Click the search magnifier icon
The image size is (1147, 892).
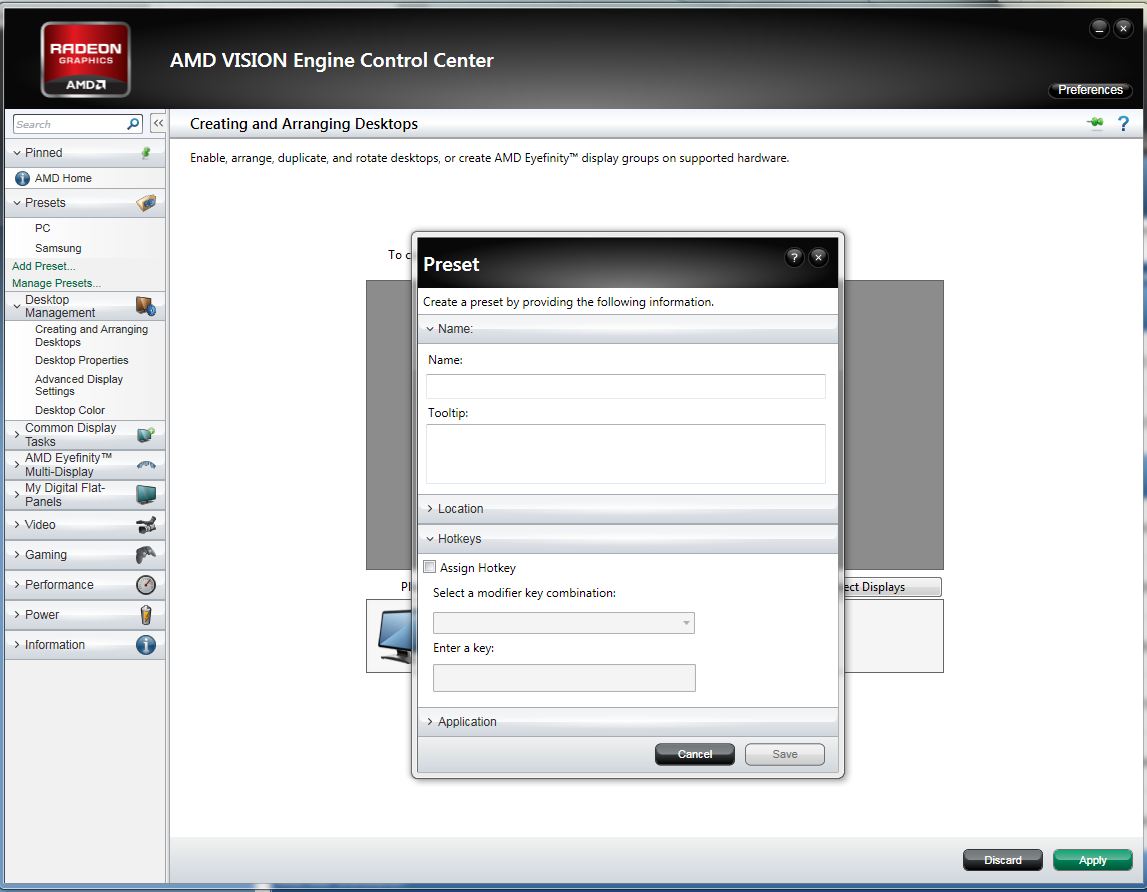point(133,124)
